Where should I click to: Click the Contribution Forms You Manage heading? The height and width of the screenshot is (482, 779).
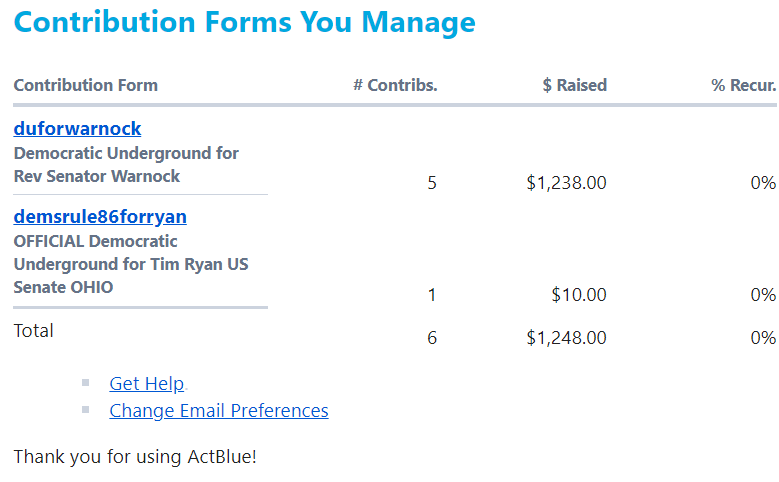point(245,22)
